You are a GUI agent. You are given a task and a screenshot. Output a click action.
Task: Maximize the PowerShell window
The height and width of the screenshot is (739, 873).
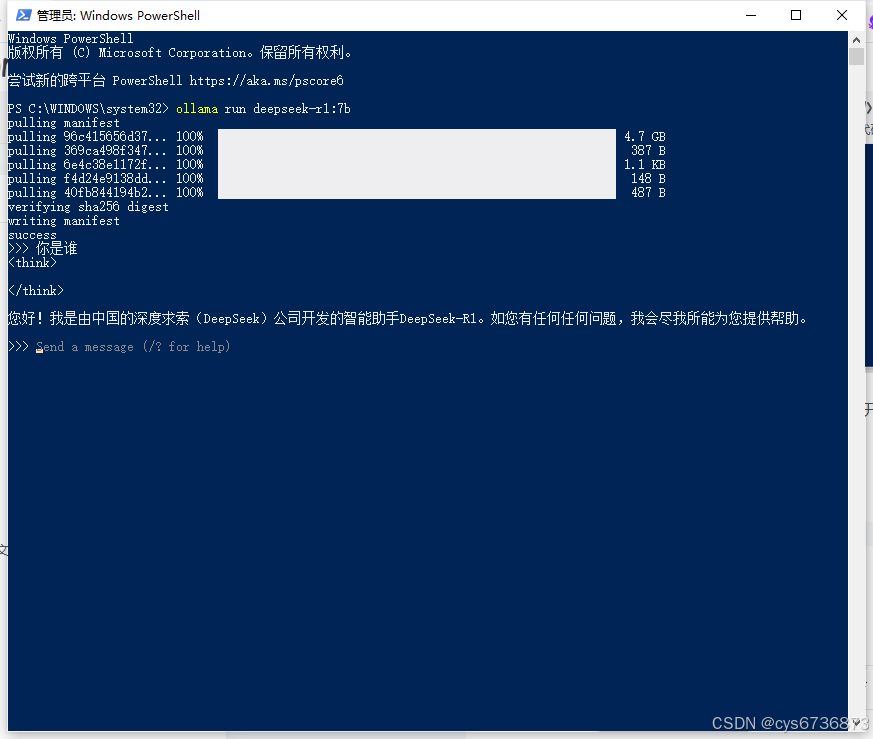click(x=796, y=16)
